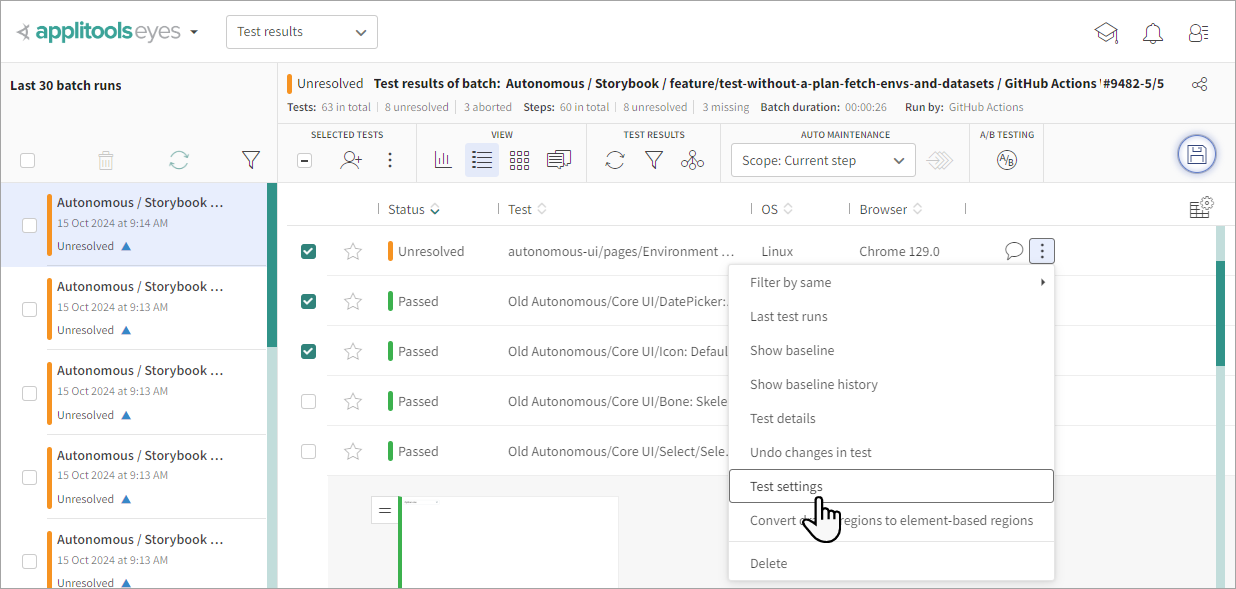Open the step thumbnail preview image
The image size is (1236, 589).
(508, 542)
